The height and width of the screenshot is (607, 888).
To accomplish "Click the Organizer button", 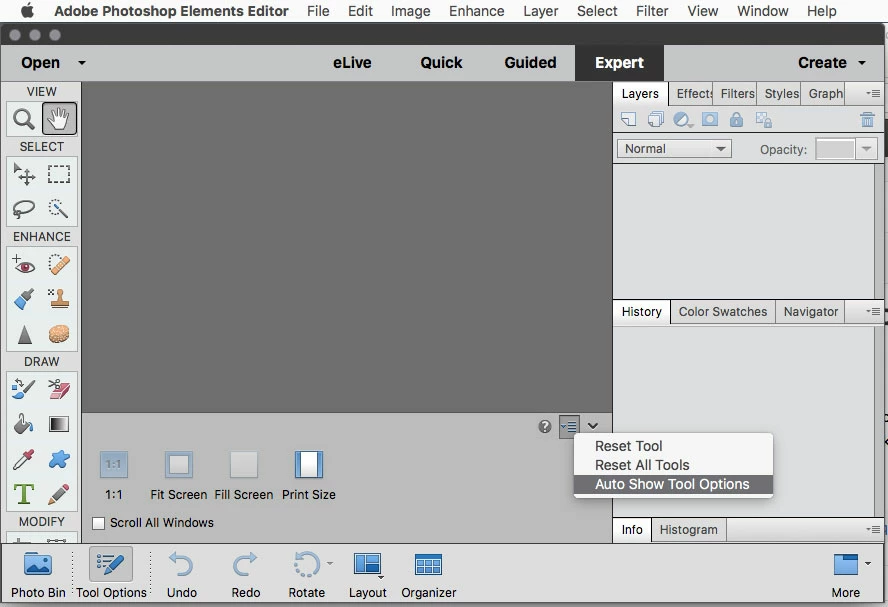I will coord(429,573).
